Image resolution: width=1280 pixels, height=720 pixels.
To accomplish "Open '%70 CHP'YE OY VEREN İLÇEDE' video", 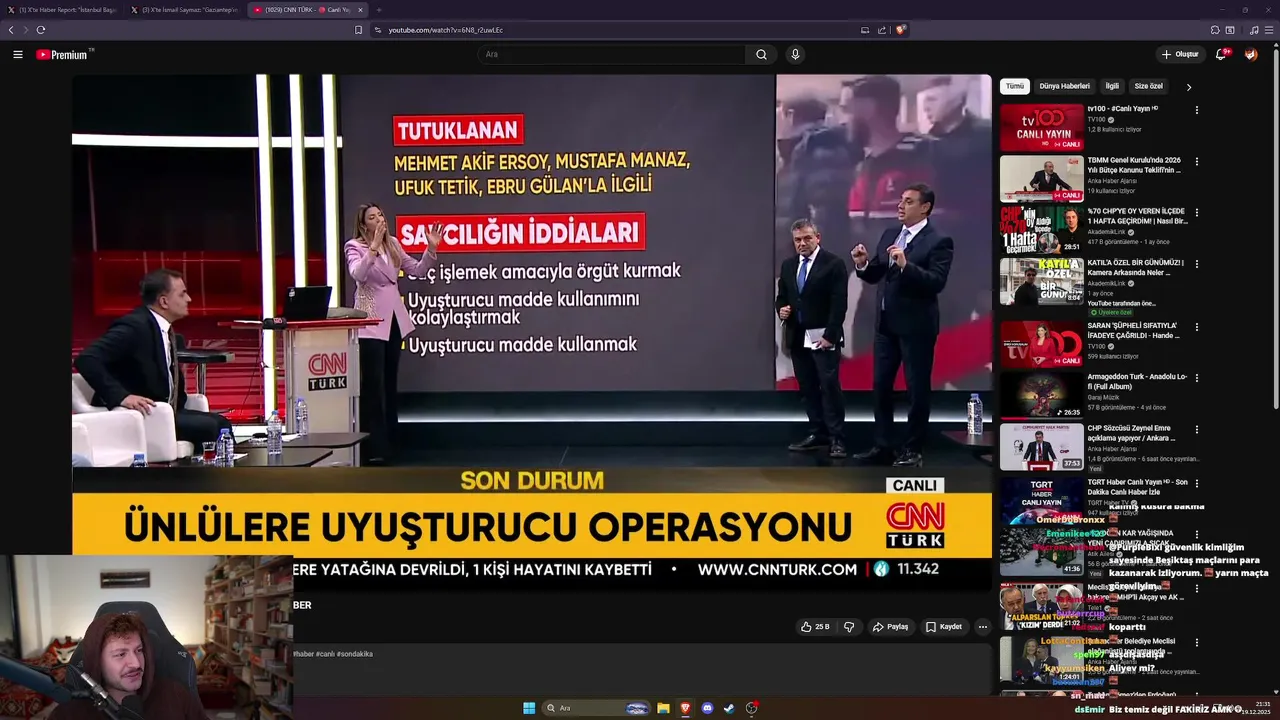I will 1137,216.
